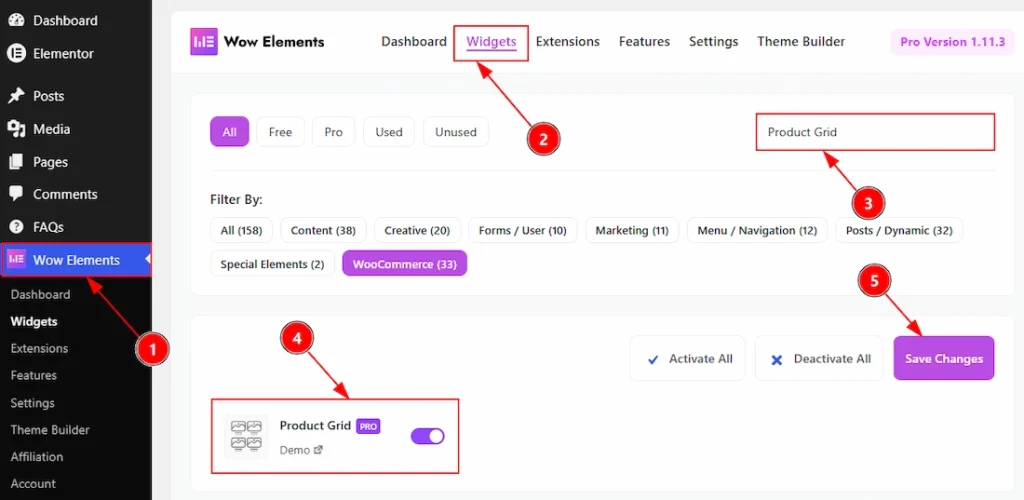Click the Wow Elements sidebar logo icon
The height and width of the screenshot is (500, 1024).
(x=16, y=259)
